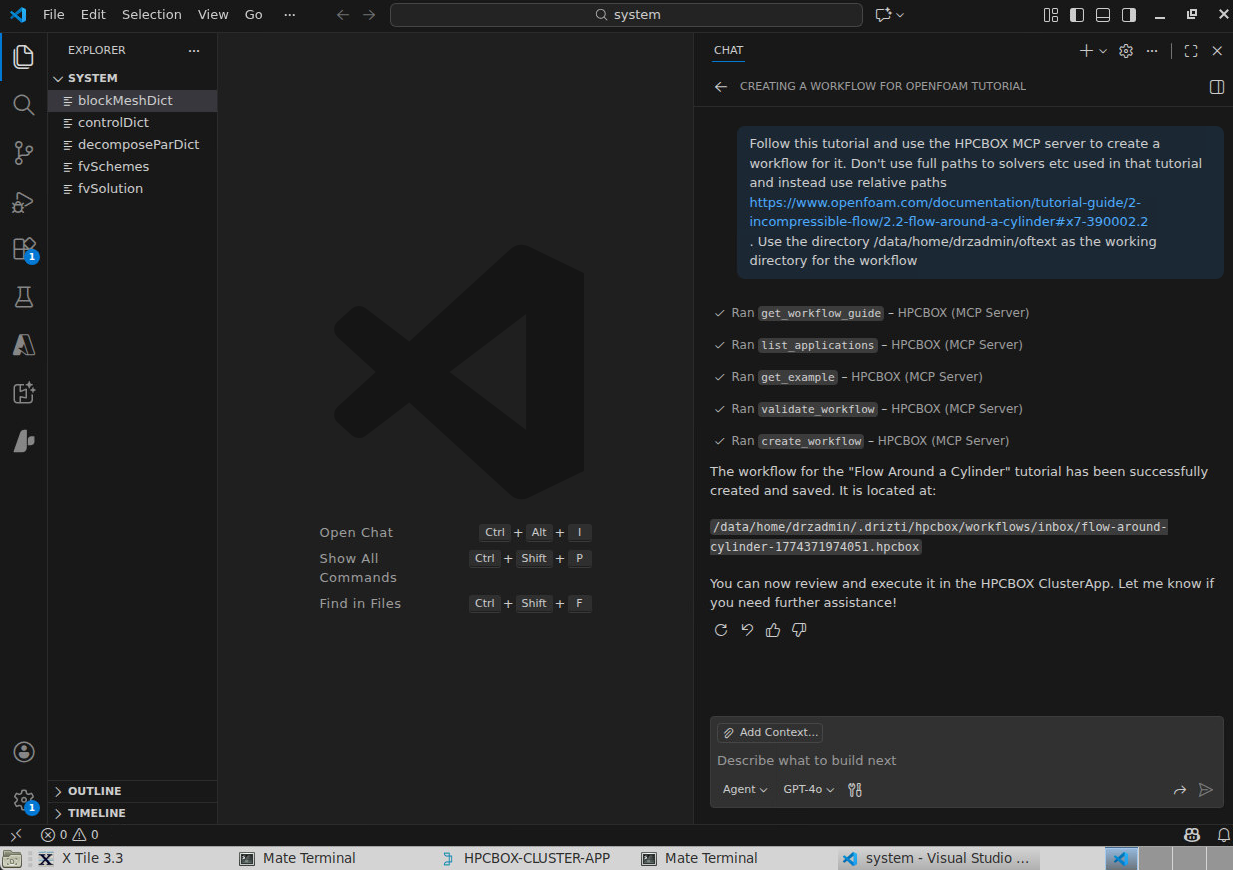Open the Accounts icon in activity bar
Image resolution: width=1233 pixels, height=870 pixels.
pos(23,752)
